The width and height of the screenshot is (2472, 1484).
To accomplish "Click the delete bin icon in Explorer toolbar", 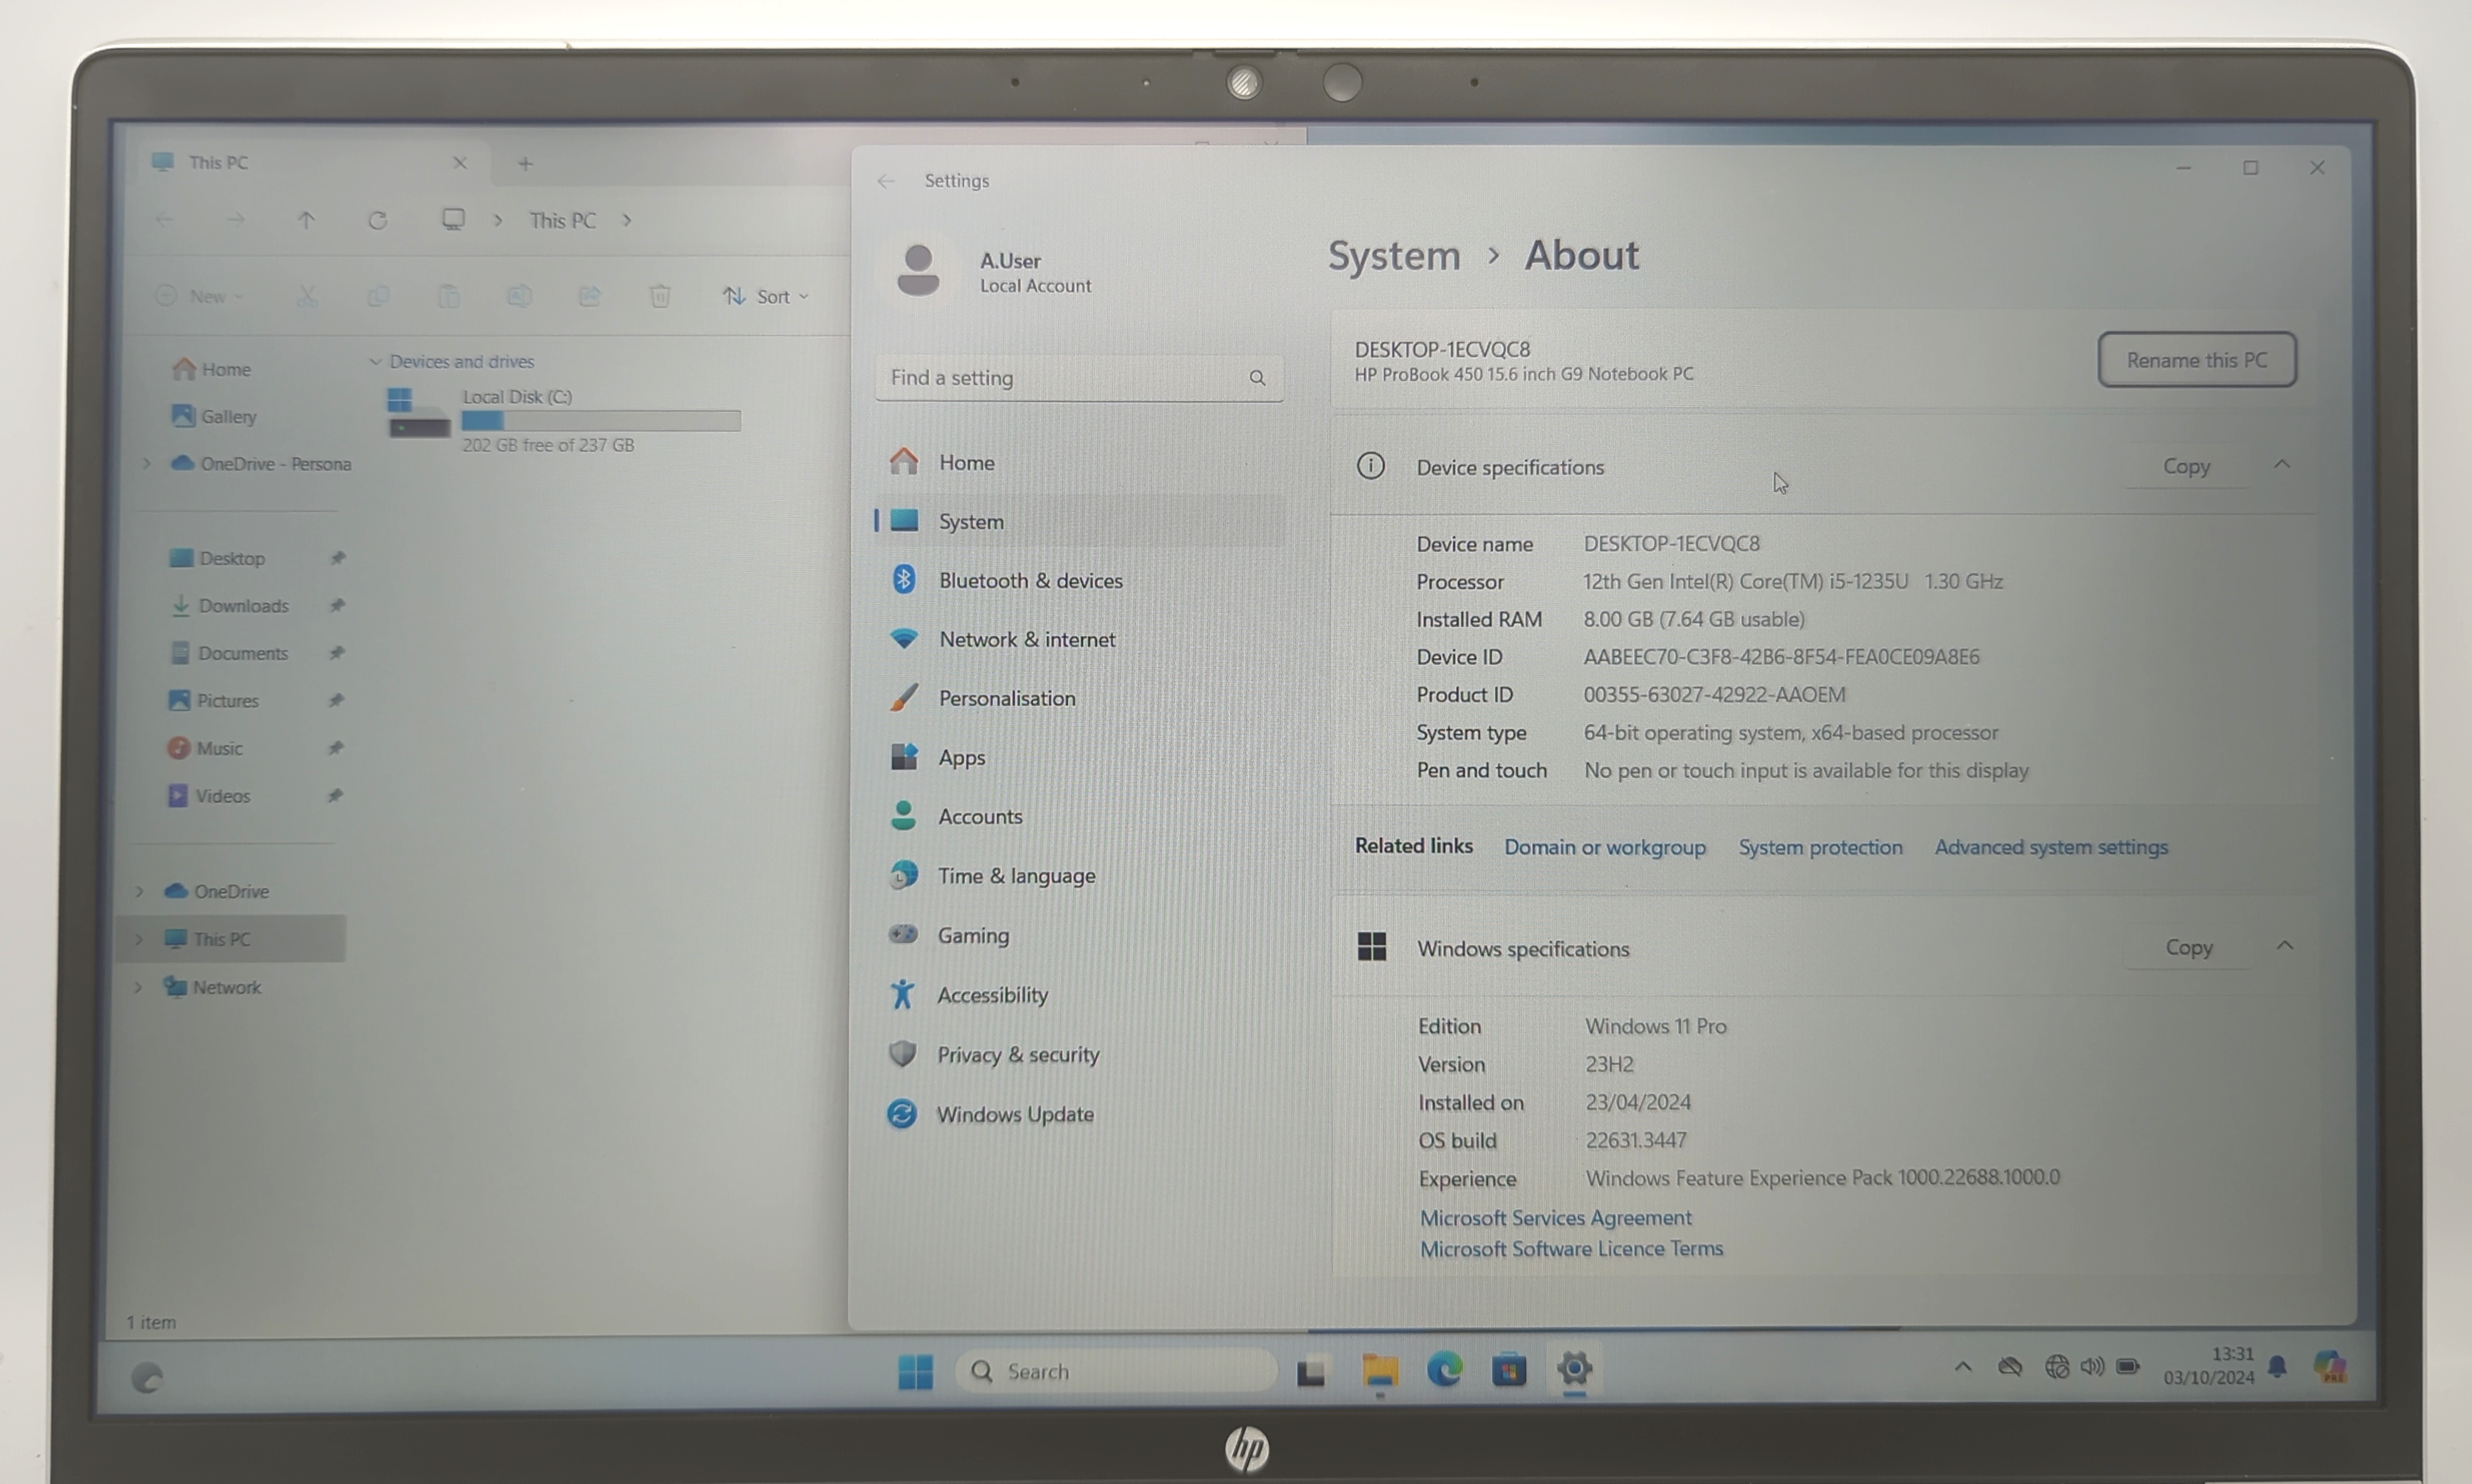I will [659, 296].
